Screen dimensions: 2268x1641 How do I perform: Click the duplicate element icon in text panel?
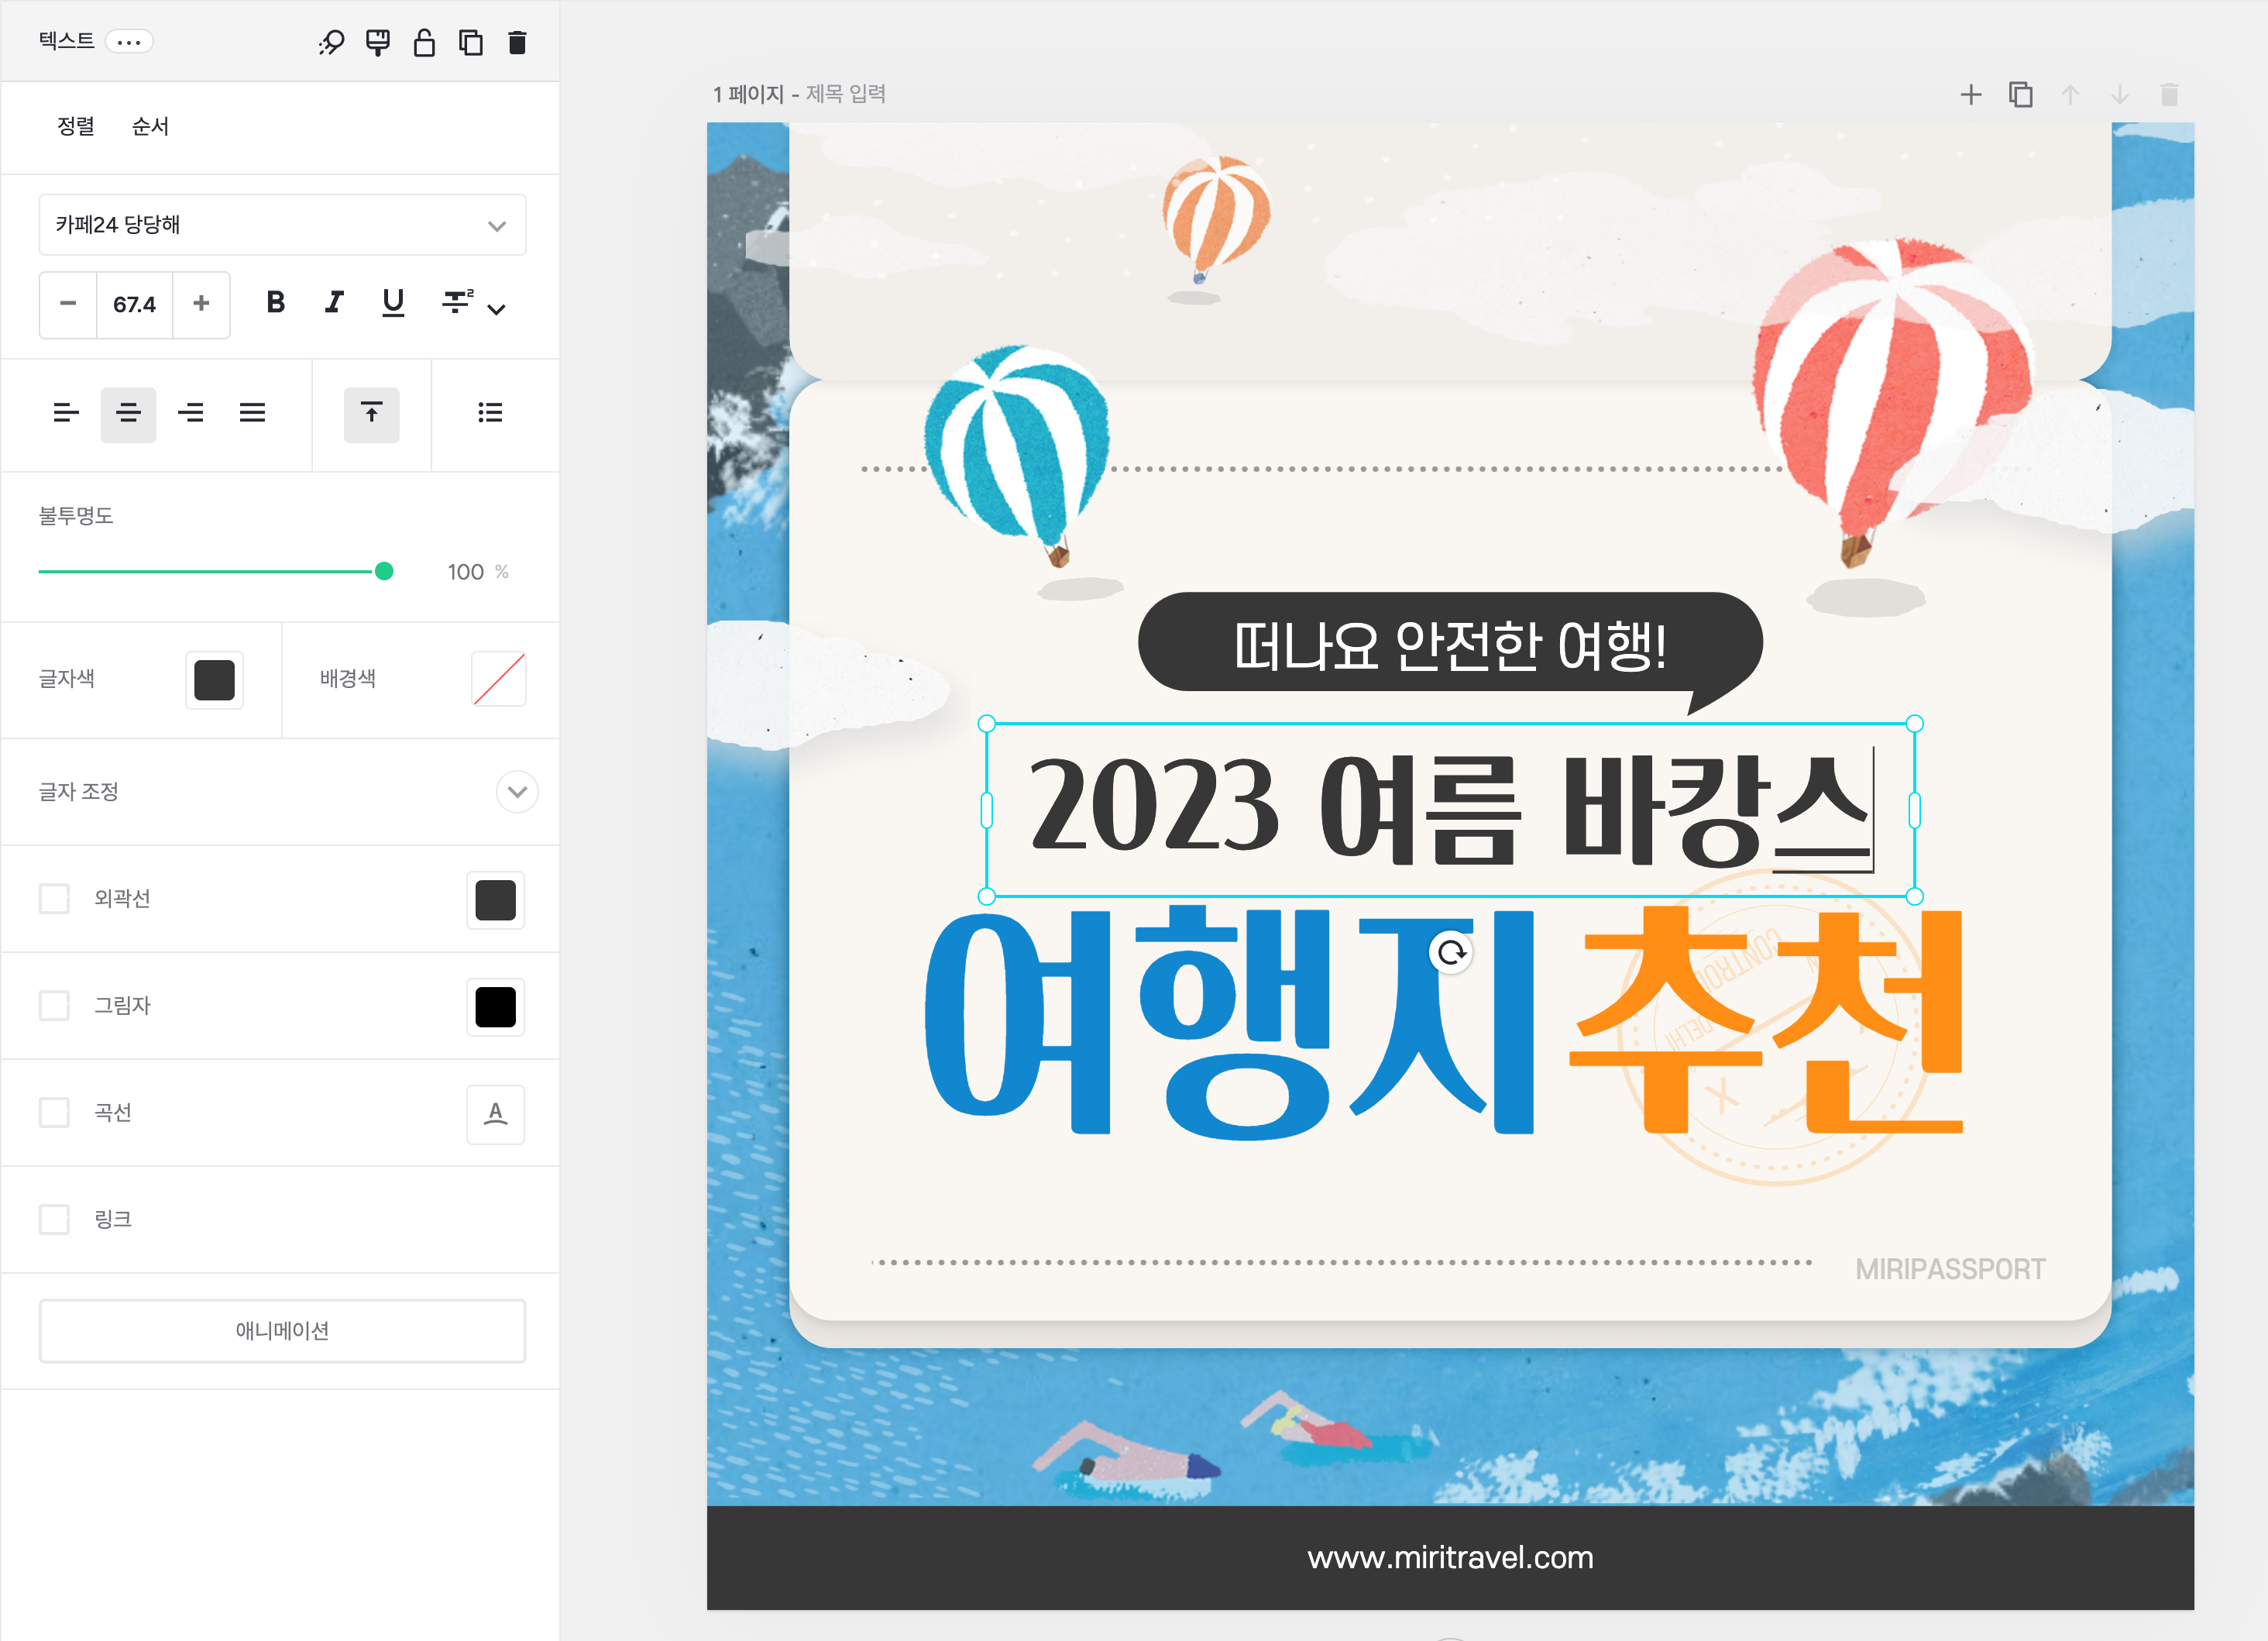tap(471, 42)
